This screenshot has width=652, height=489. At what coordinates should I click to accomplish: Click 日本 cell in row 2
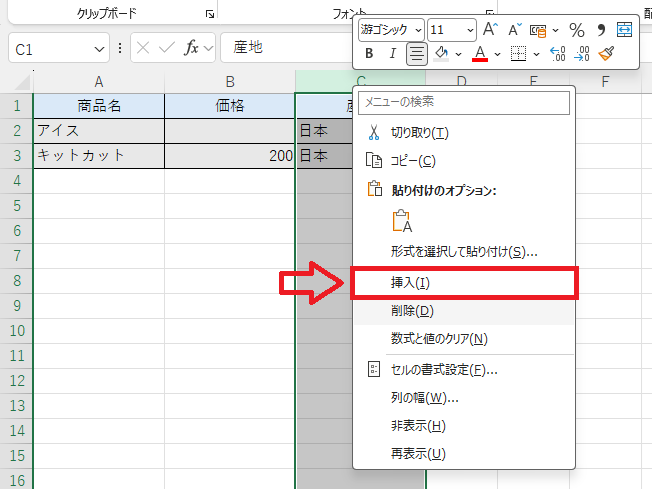324,131
